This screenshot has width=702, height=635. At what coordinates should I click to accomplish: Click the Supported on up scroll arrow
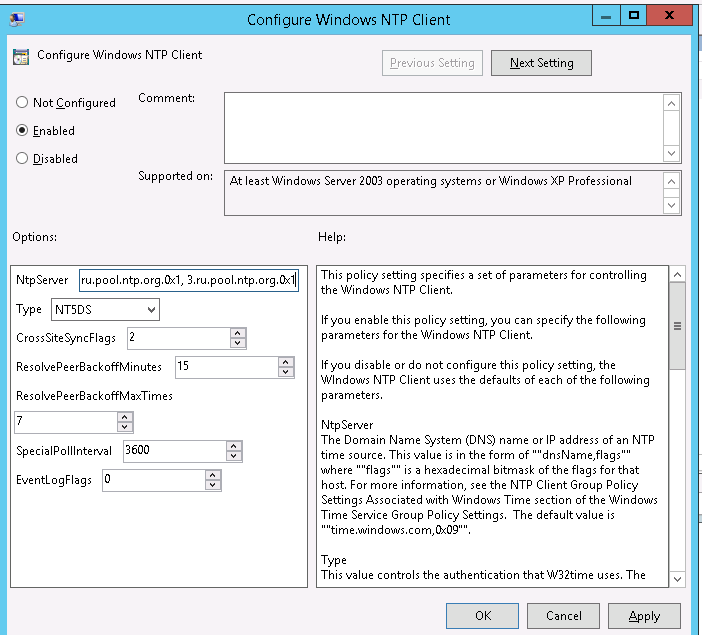click(x=671, y=181)
